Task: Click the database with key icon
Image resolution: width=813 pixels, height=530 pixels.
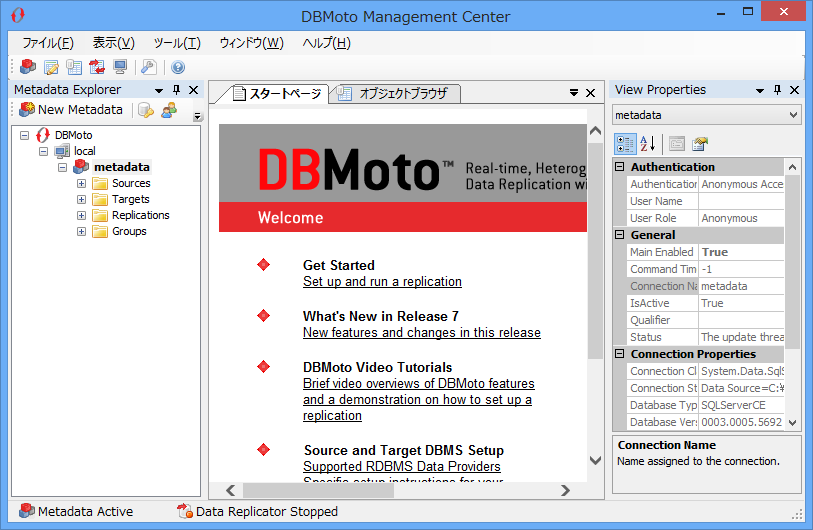Action: pyautogui.click(x=146, y=110)
